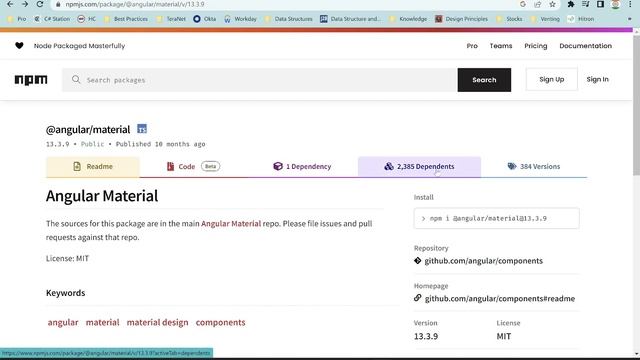Click the magnifier icon in search box
The height and width of the screenshot is (360, 640).
[76, 80]
